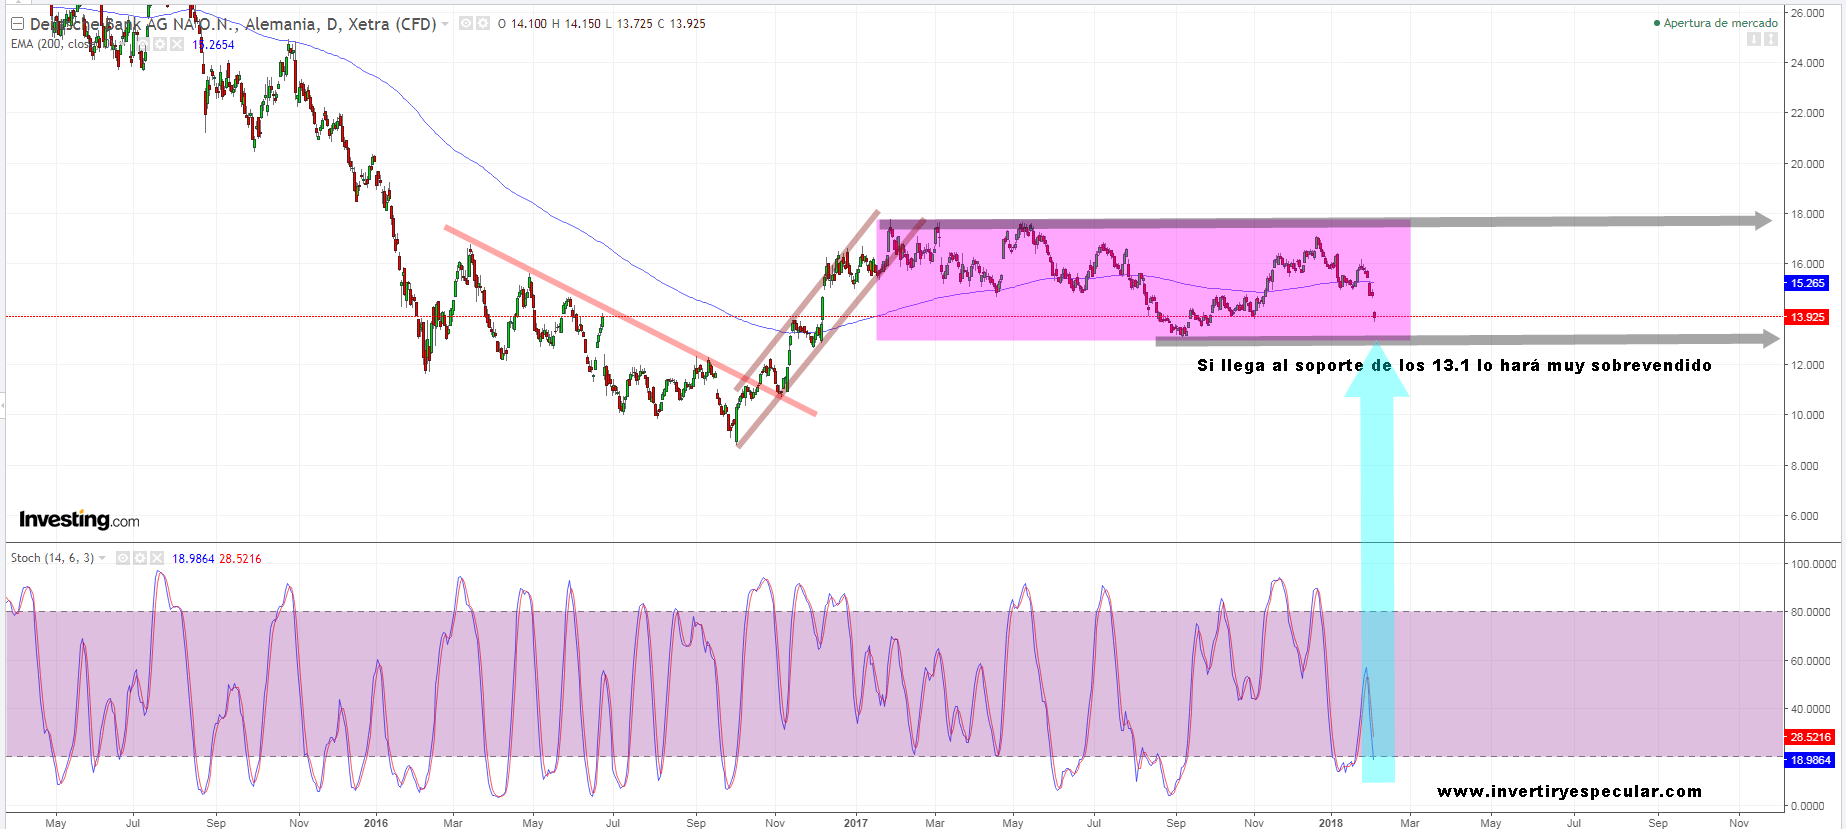Open Stoch indicator settings gear

coord(140,558)
